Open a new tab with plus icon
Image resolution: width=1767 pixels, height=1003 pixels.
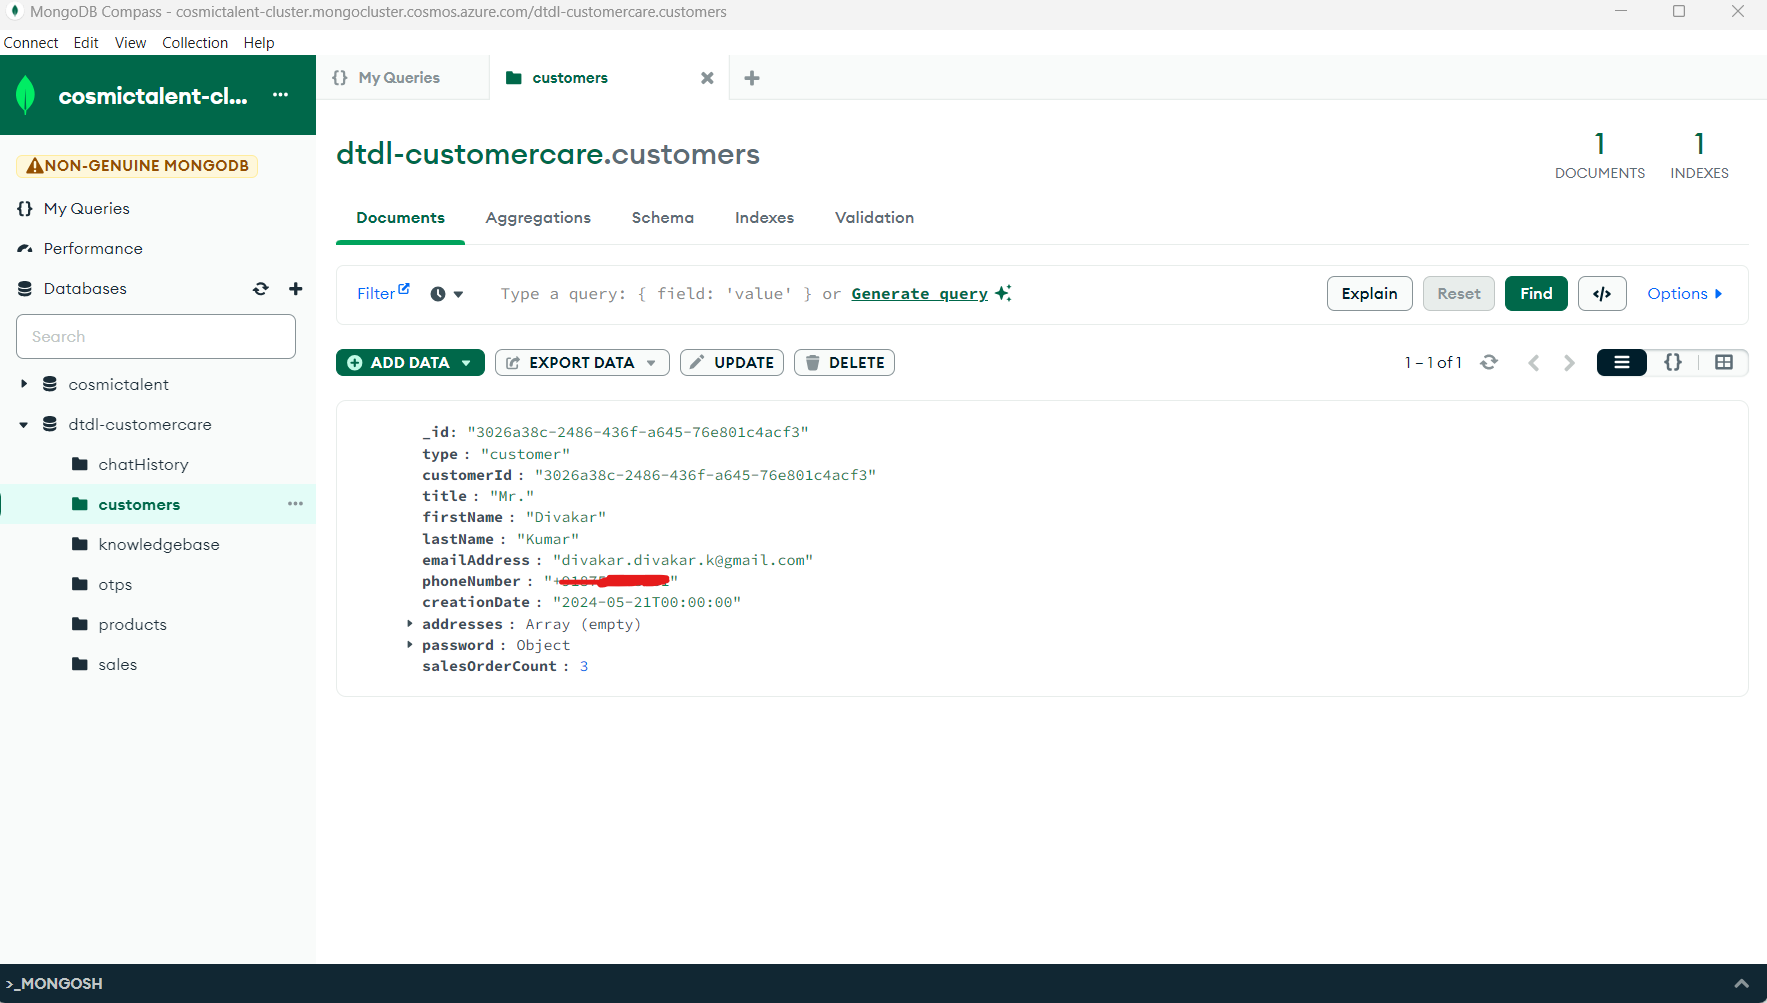pyautogui.click(x=752, y=78)
